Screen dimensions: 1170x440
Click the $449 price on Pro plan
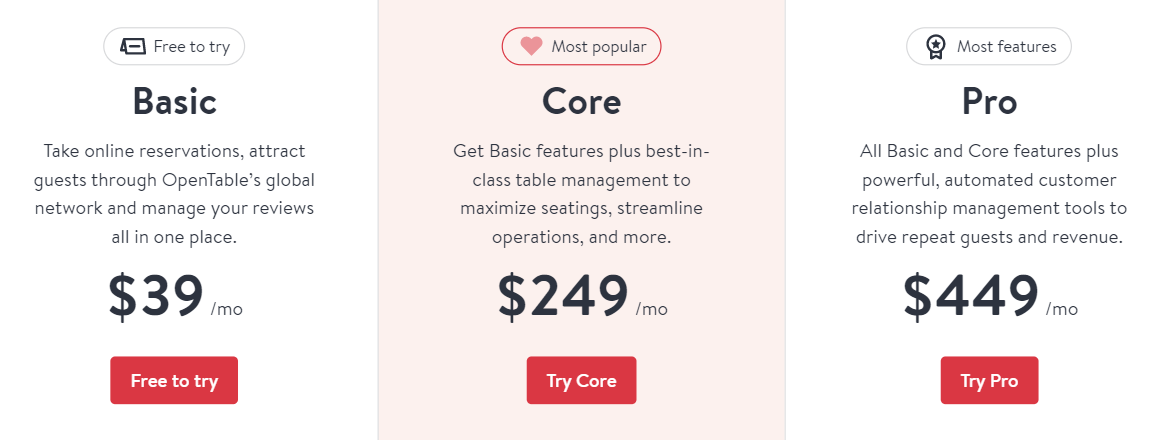click(971, 296)
